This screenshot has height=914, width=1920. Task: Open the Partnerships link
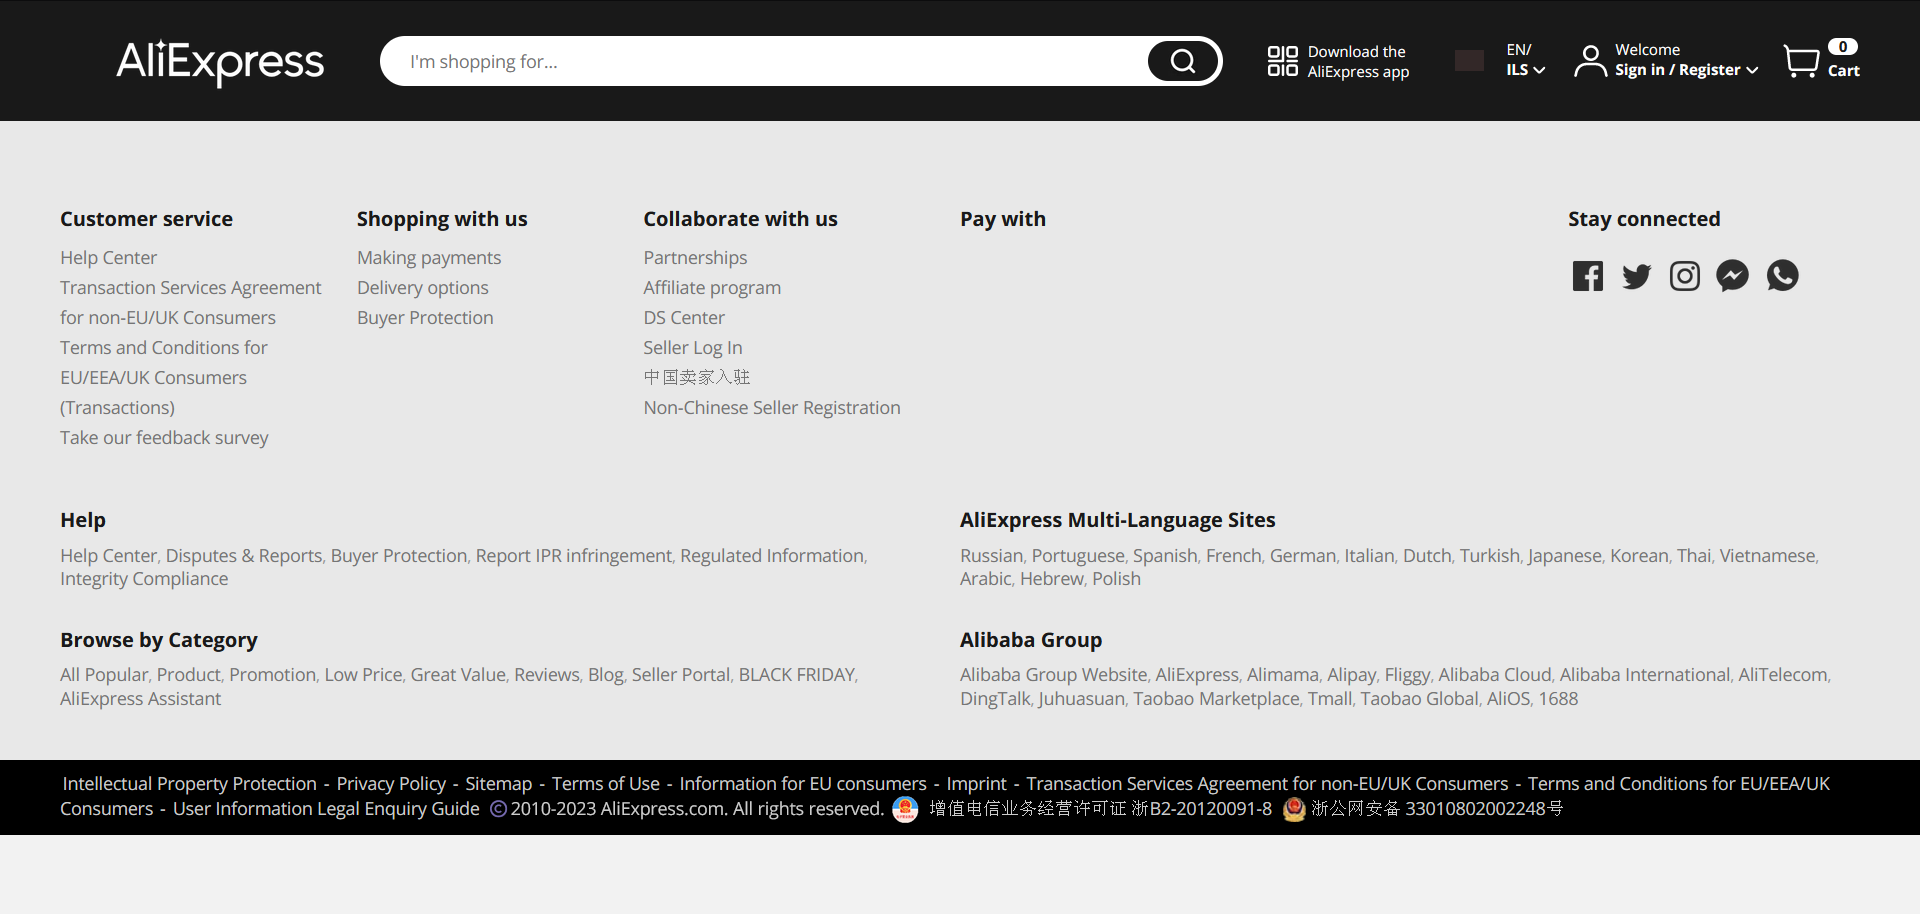pyautogui.click(x=695, y=258)
